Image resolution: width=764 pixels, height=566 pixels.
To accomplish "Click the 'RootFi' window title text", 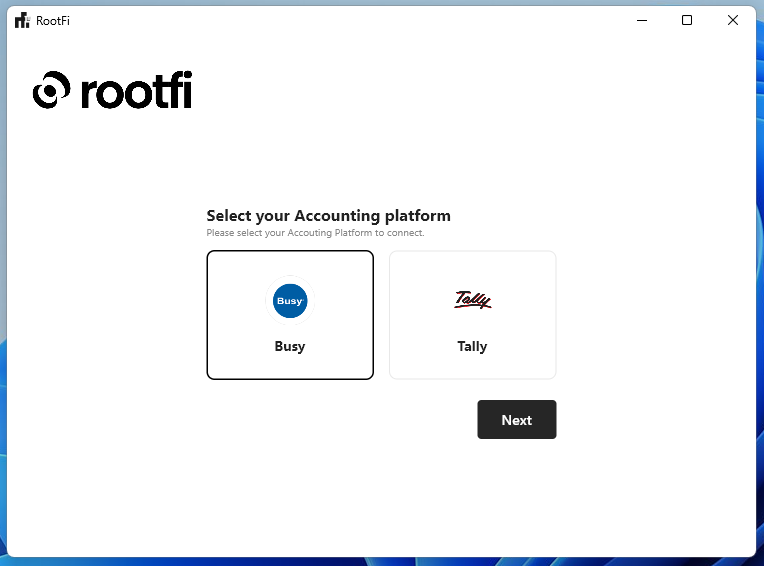I will (53, 21).
